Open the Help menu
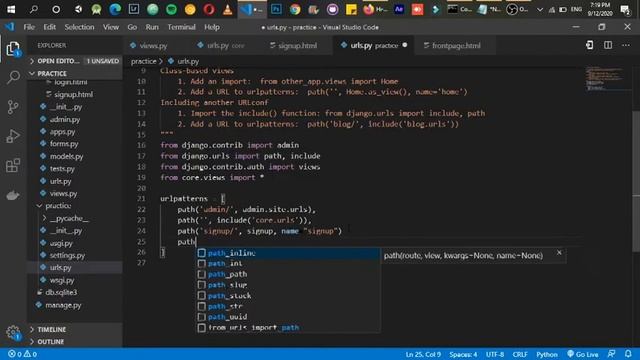The image size is (640, 360). (212, 27)
